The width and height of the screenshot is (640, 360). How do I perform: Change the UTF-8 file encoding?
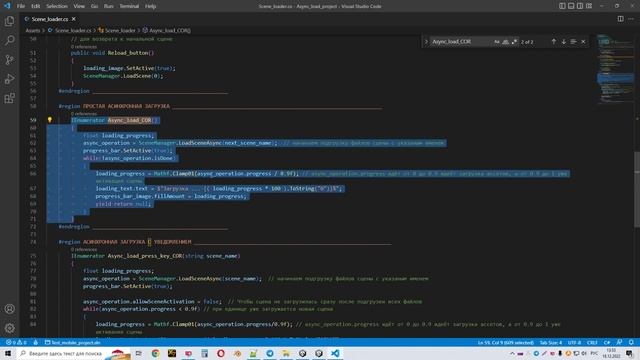pos(574,342)
